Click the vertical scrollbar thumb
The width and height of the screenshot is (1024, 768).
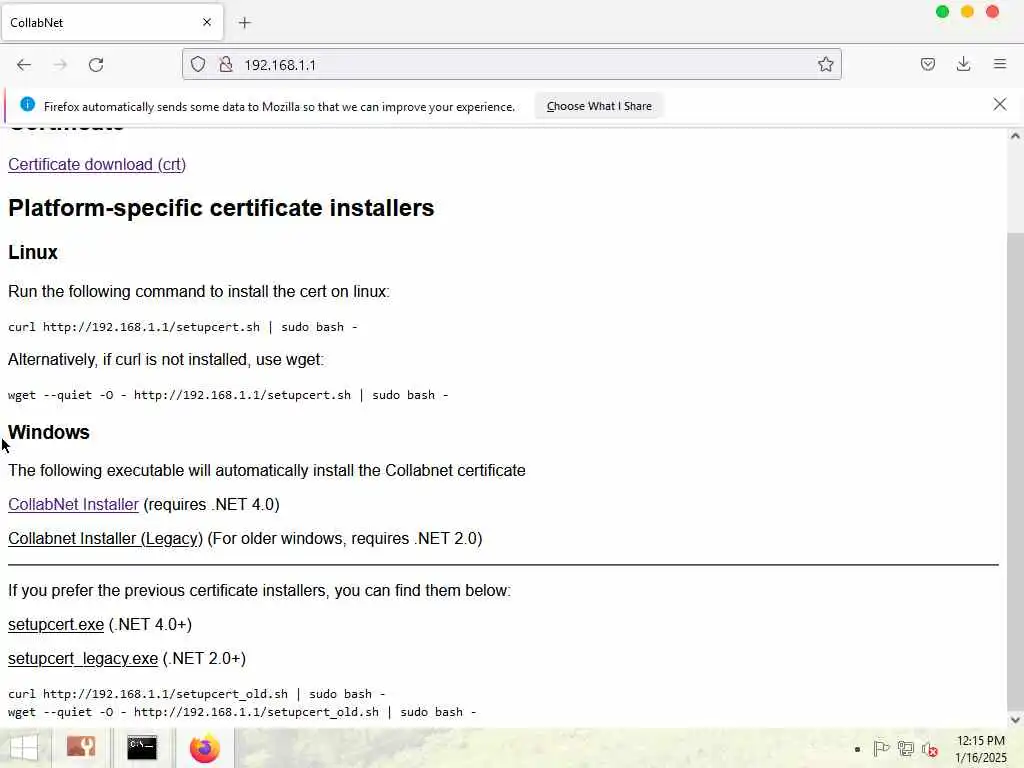(x=1015, y=470)
